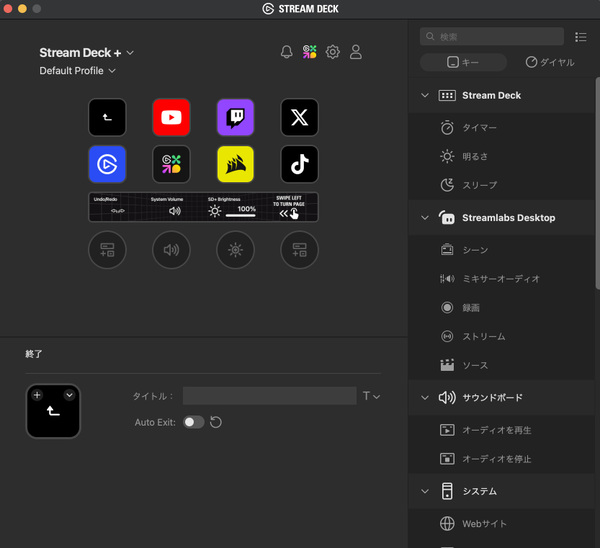The width and height of the screenshot is (600, 548).
Task: Collapse the システム category
Action: click(x=425, y=491)
